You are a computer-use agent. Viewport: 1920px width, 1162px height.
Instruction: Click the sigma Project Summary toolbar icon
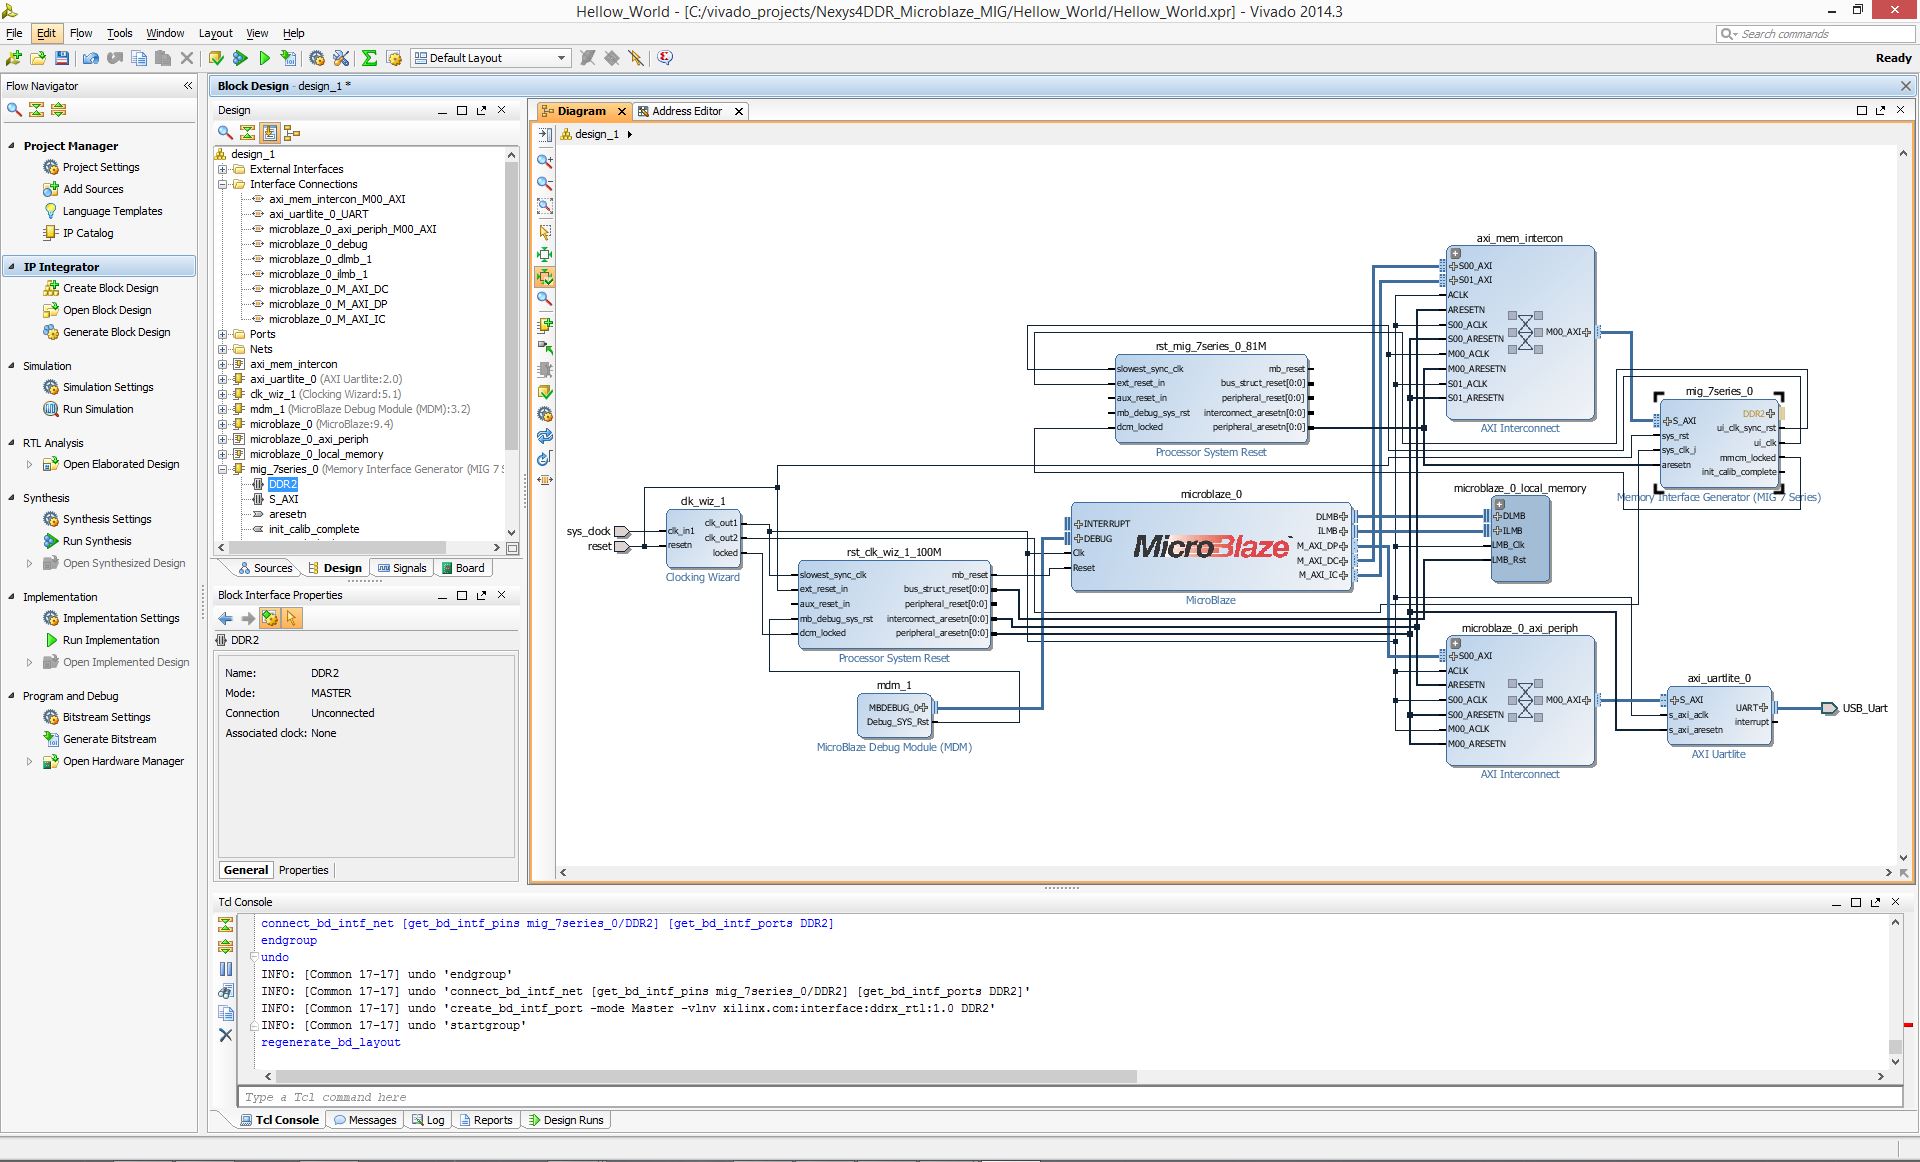(369, 58)
